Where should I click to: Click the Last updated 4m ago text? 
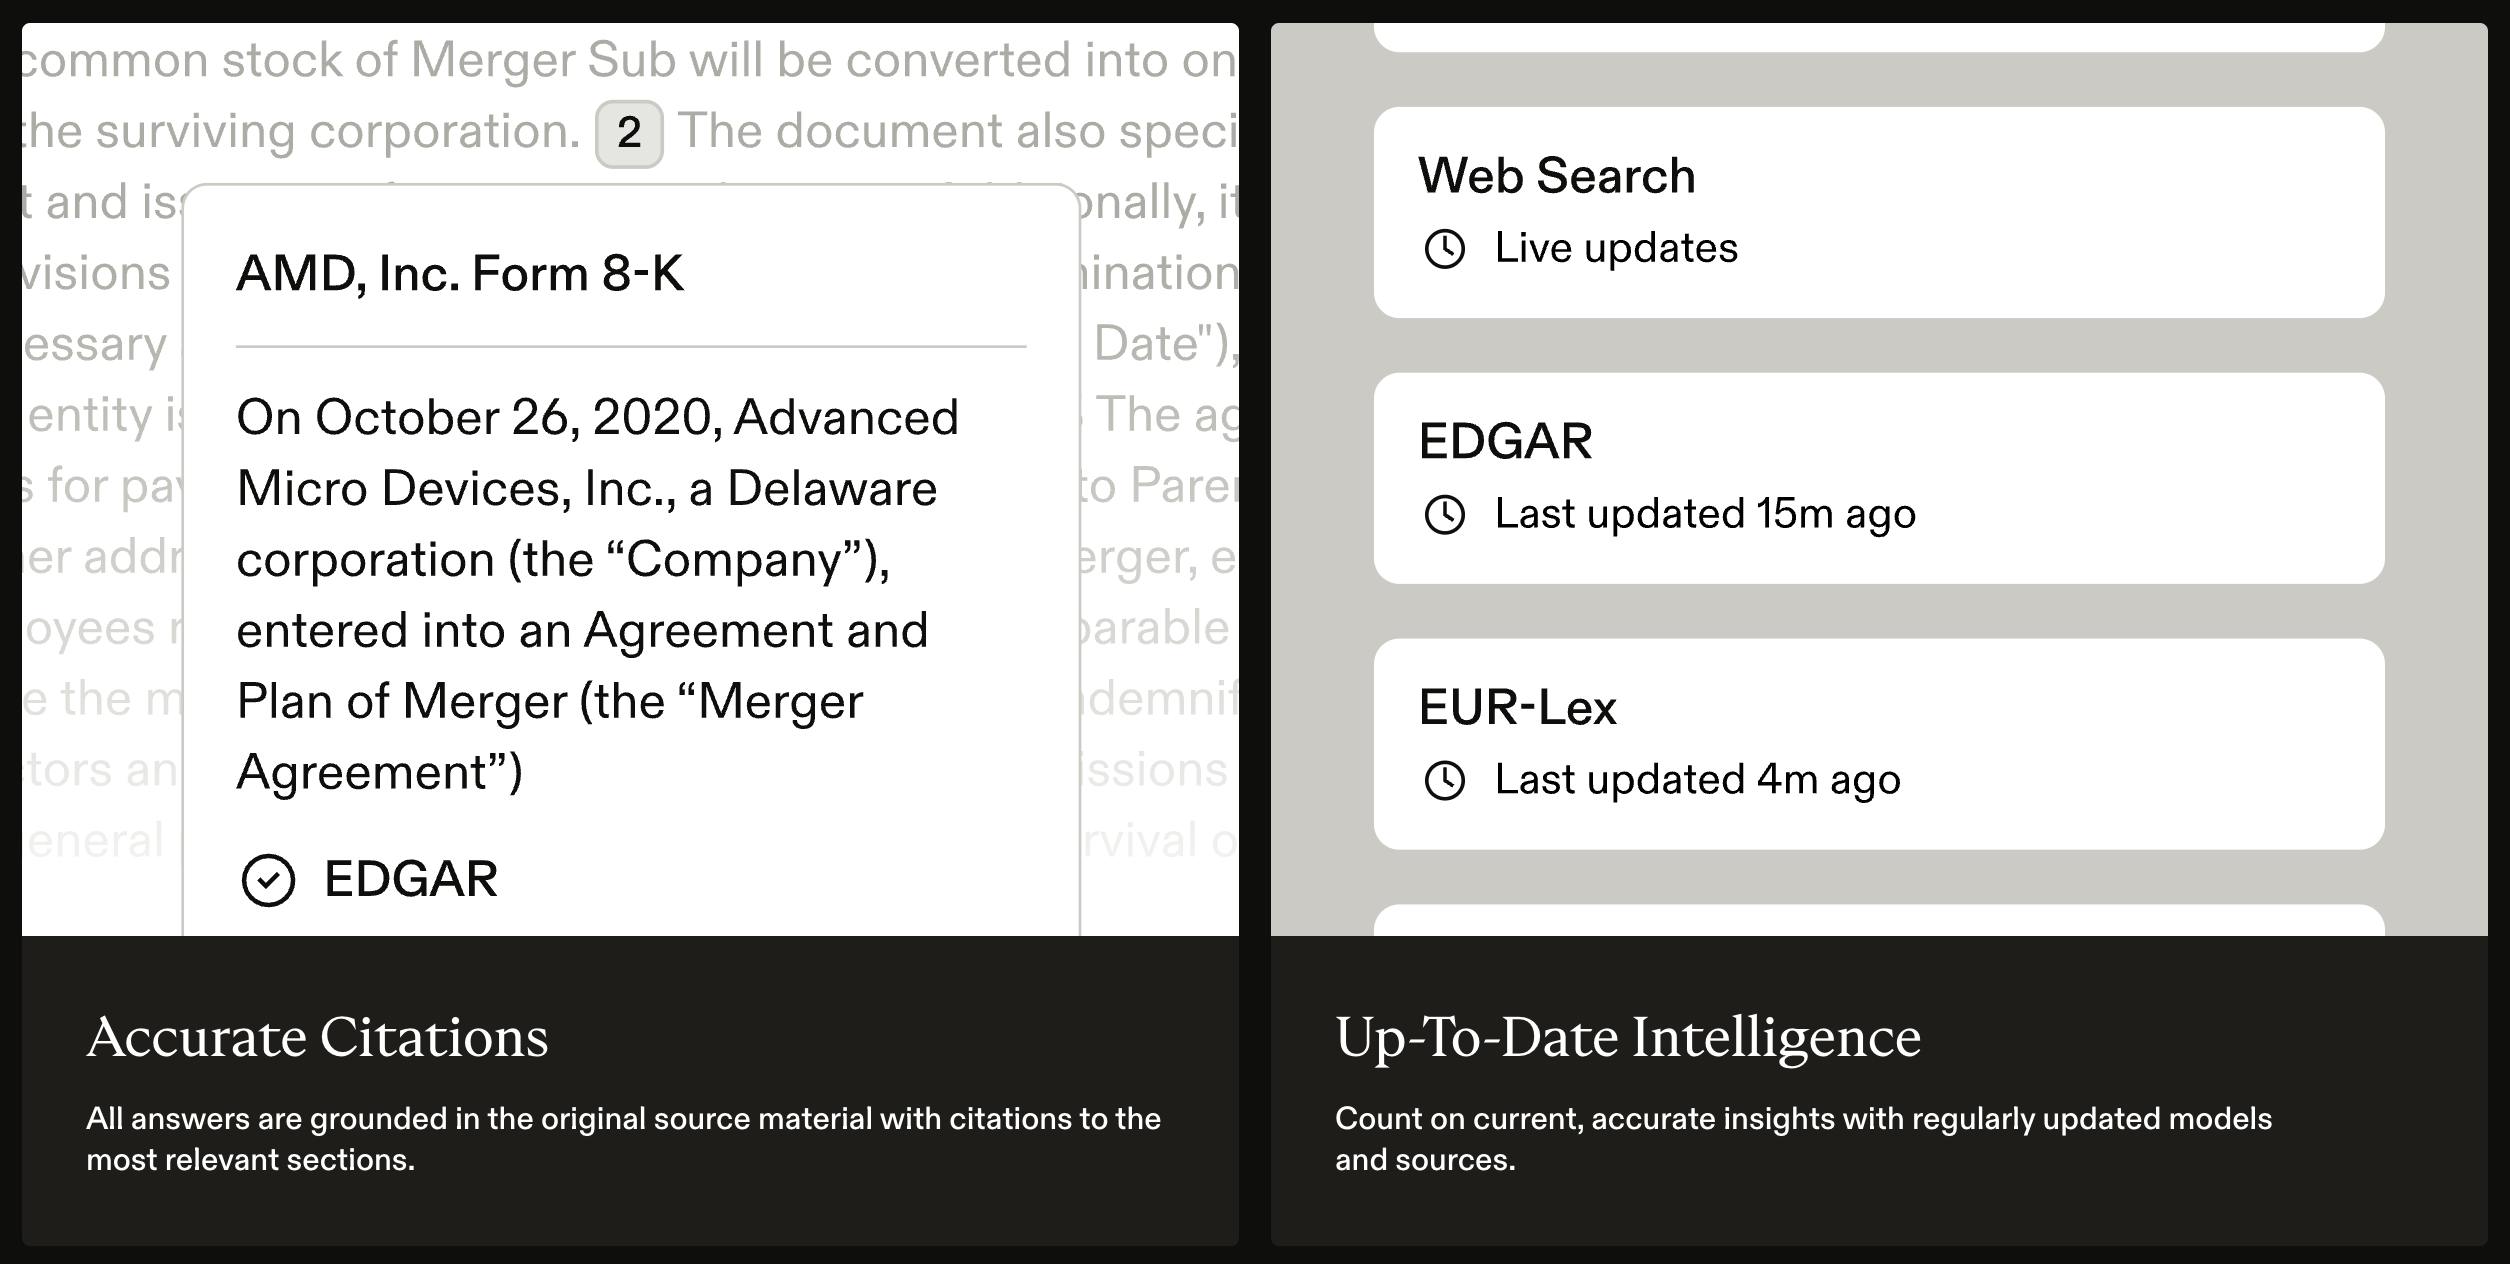tap(1697, 780)
